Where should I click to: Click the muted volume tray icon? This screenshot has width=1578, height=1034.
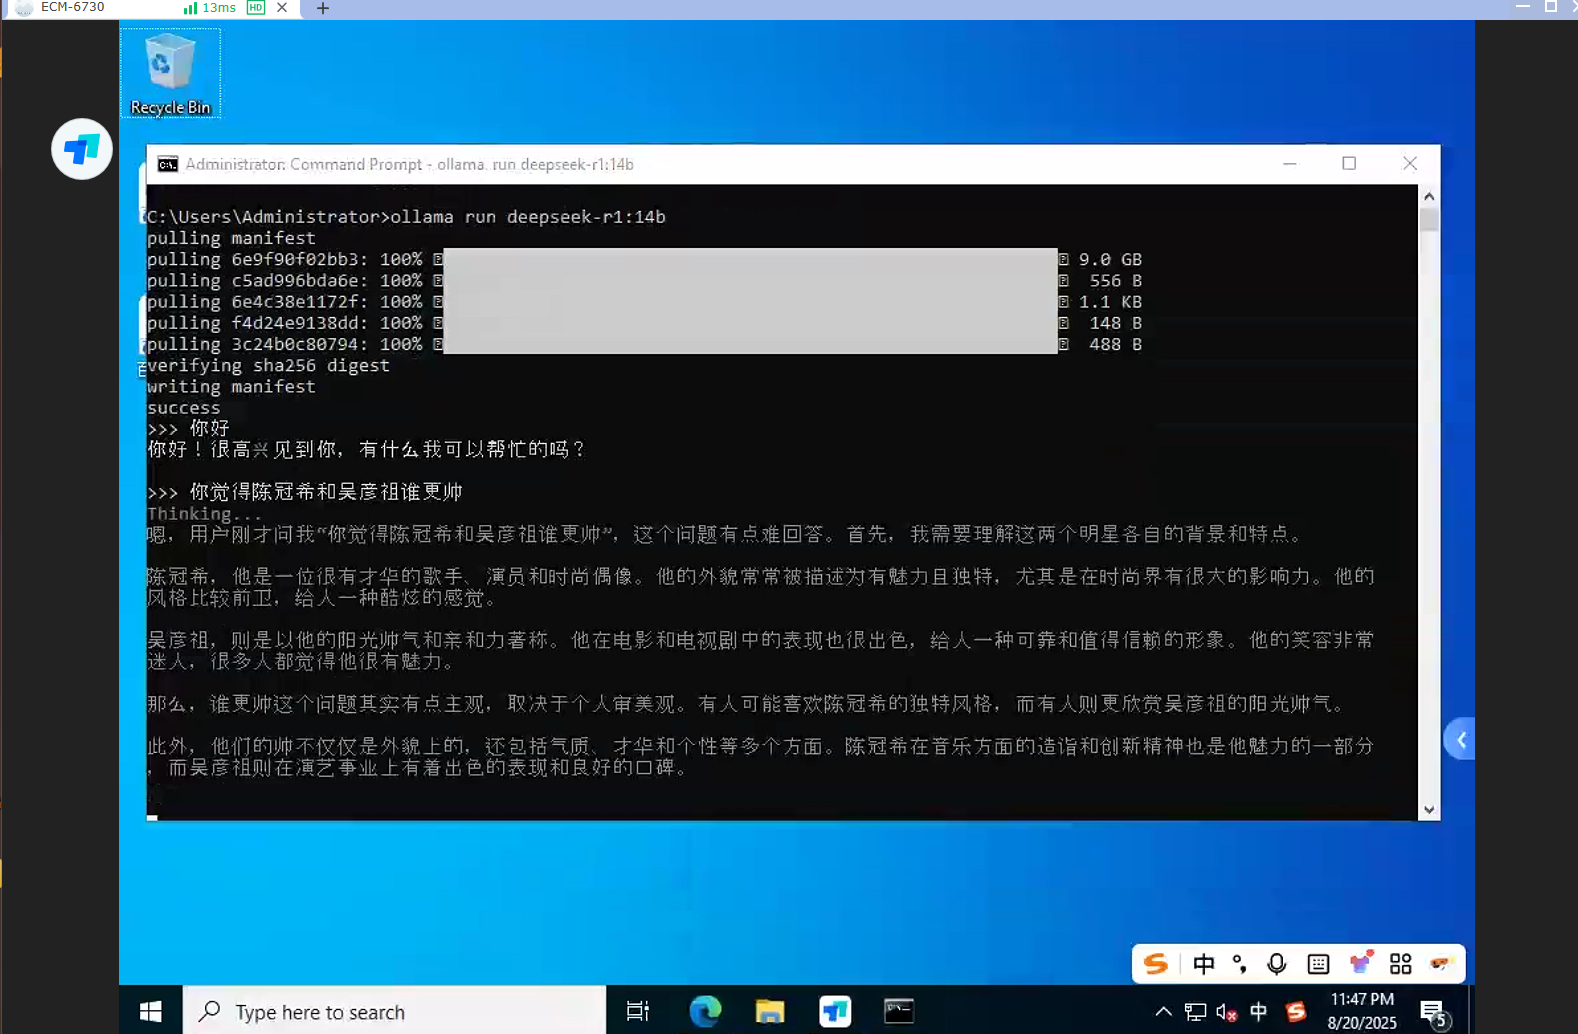[x=1227, y=1012]
